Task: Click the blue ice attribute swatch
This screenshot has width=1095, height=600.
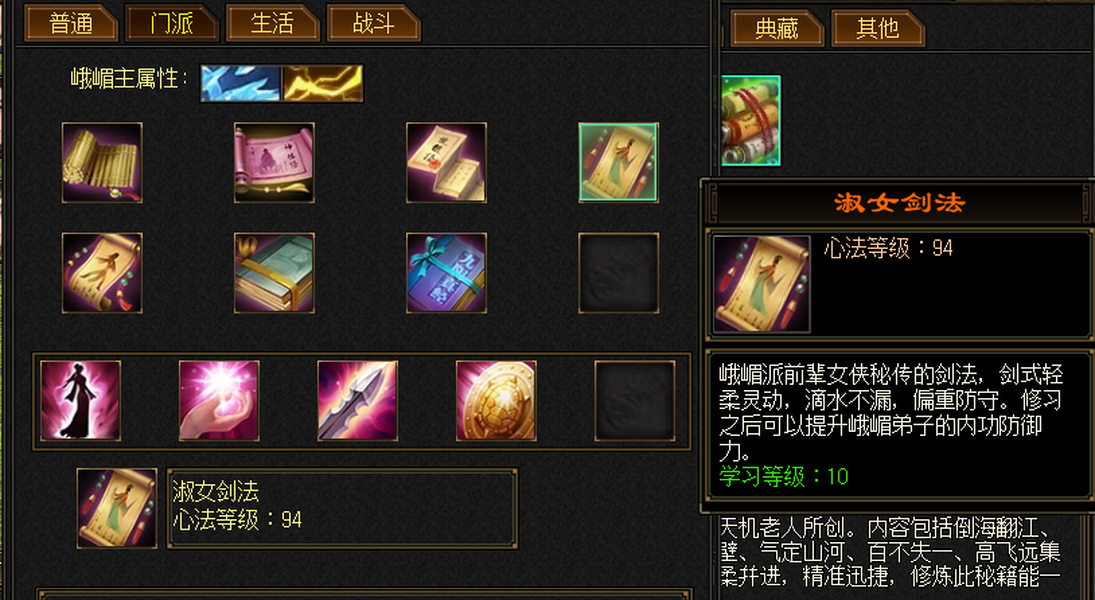Action: coord(241,83)
